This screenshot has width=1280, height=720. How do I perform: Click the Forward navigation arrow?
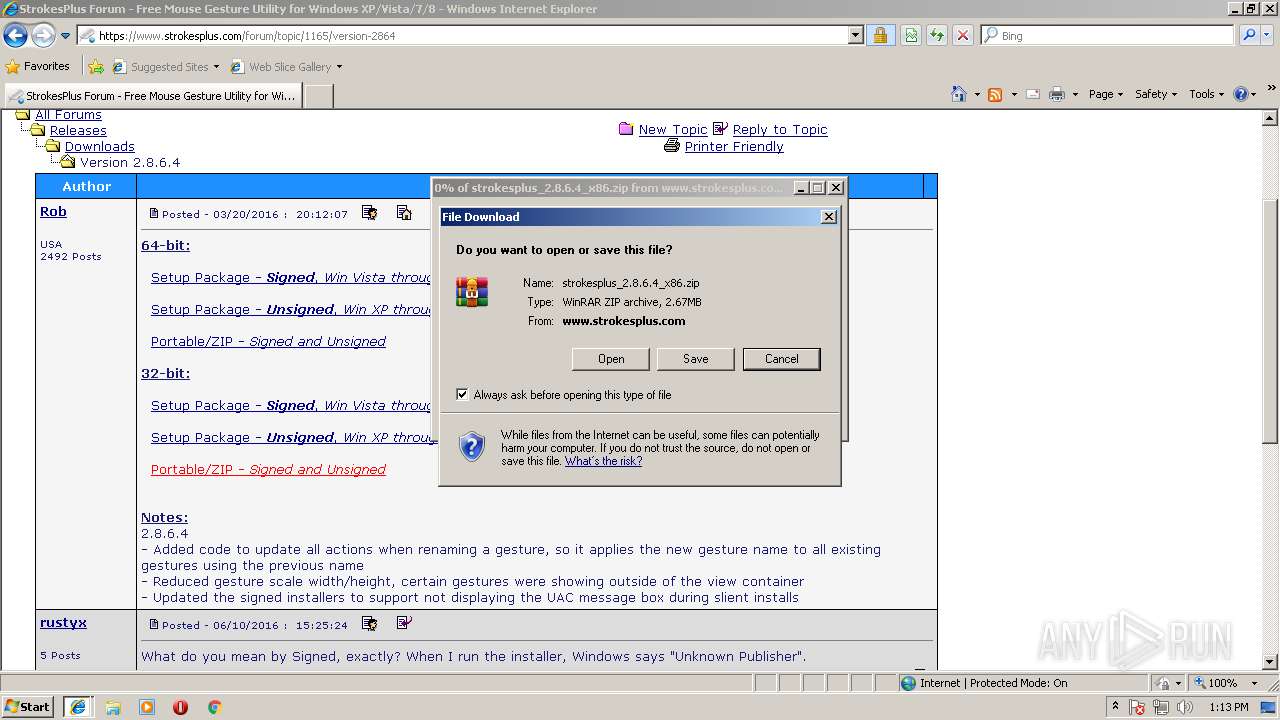tap(43, 36)
